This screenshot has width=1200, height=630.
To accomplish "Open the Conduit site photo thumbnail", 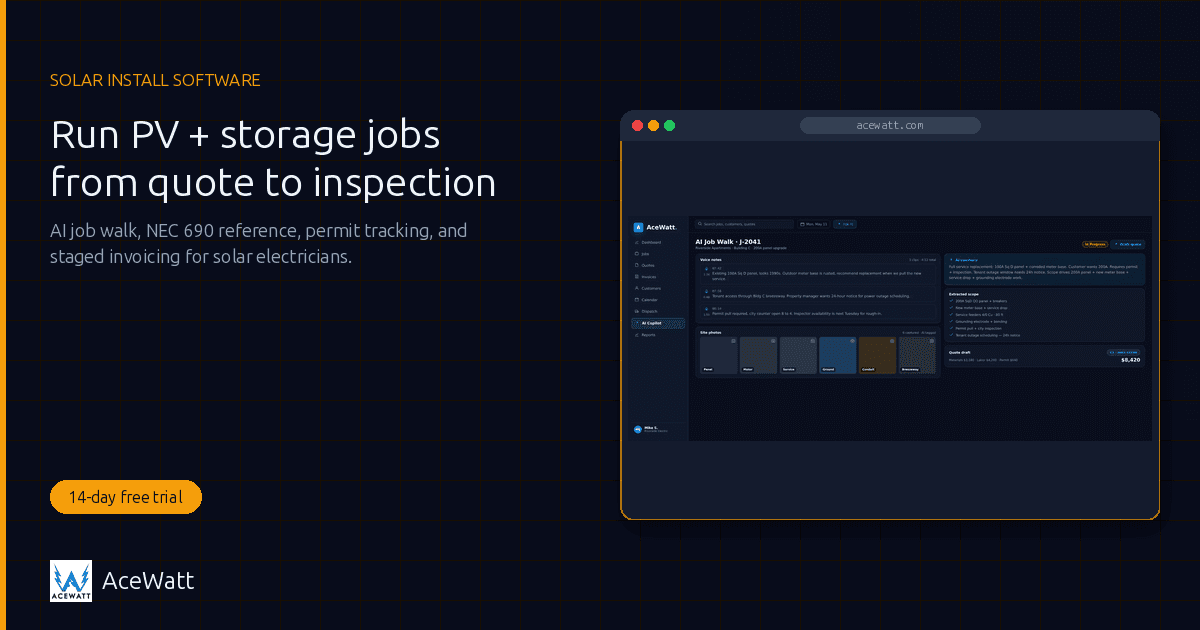I will [x=877, y=355].
